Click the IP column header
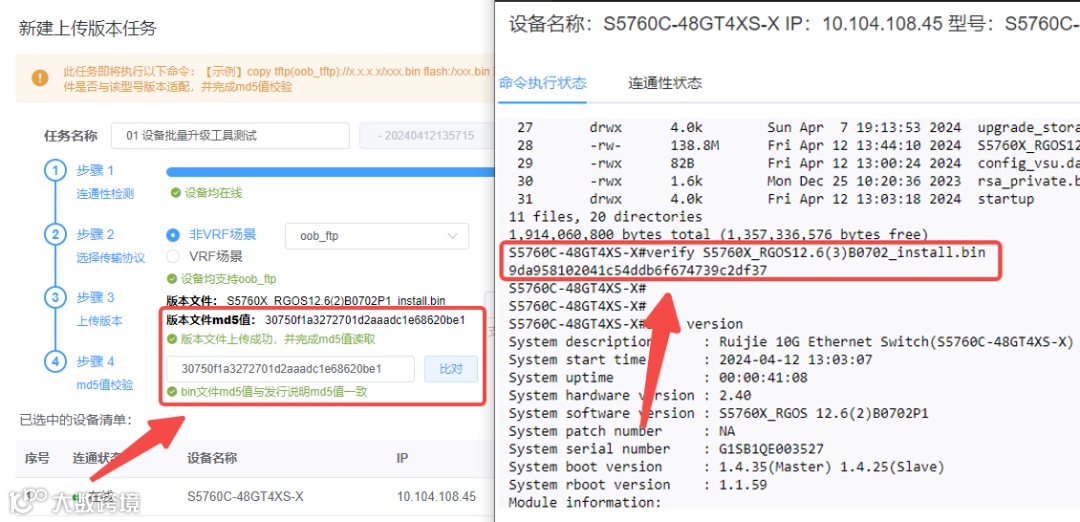 [402, 458]
